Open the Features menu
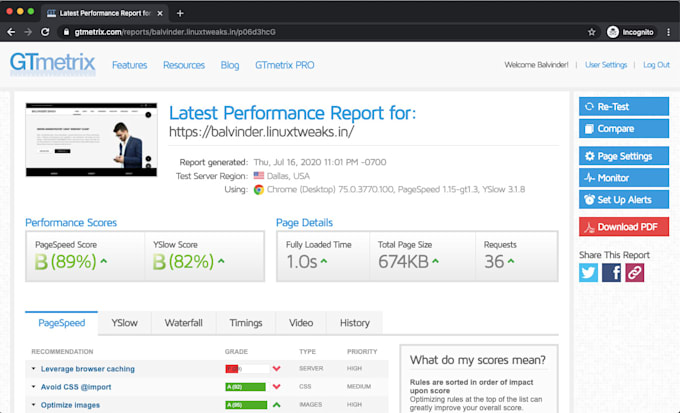Screen dimensions: 680x413 130,65
